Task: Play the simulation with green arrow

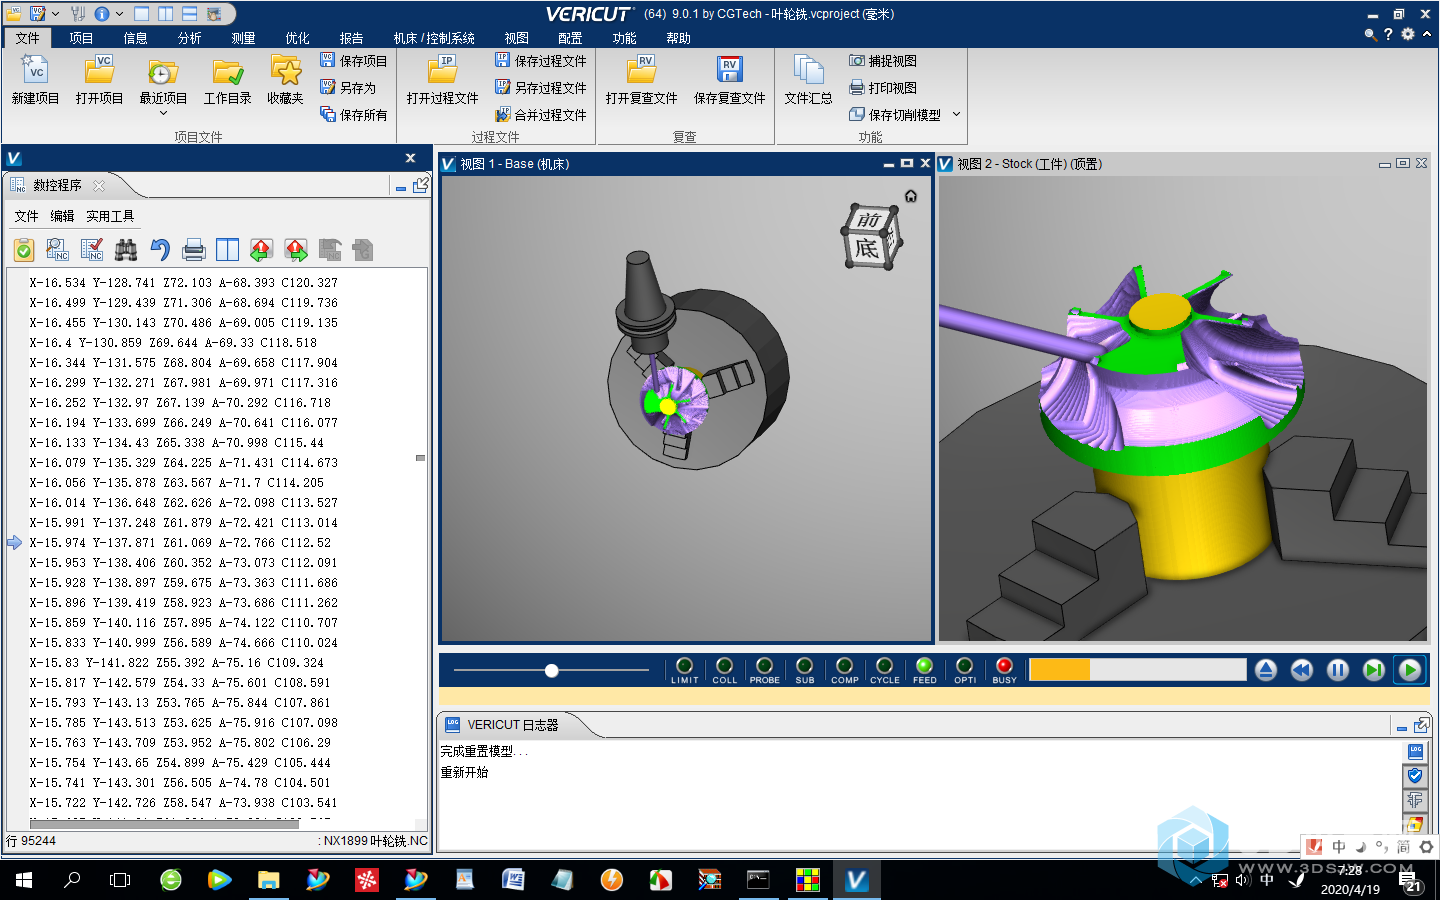Action: click(1410, 670)
